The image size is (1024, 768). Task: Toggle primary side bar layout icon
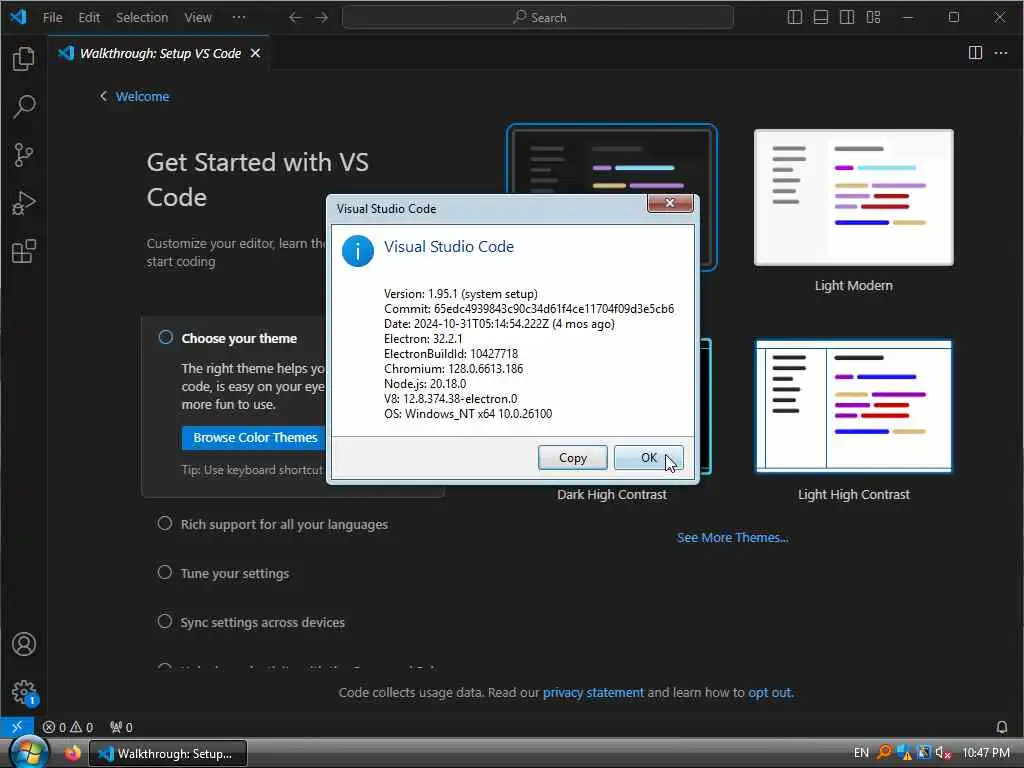click(x=795, y=18)
